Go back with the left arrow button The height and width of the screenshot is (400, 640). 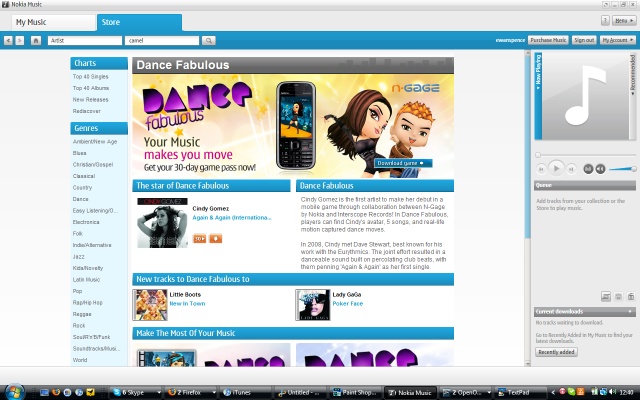click(x=8, y=40)
